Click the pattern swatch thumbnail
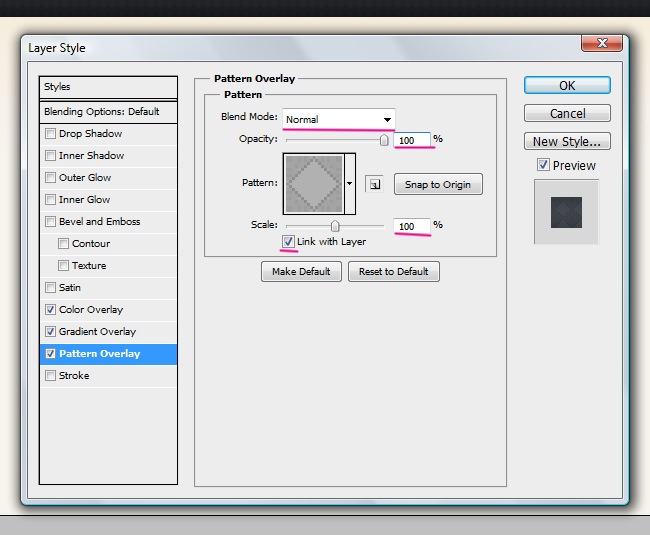The width and height of the screenshot is (650, 535). pos(313,183)
